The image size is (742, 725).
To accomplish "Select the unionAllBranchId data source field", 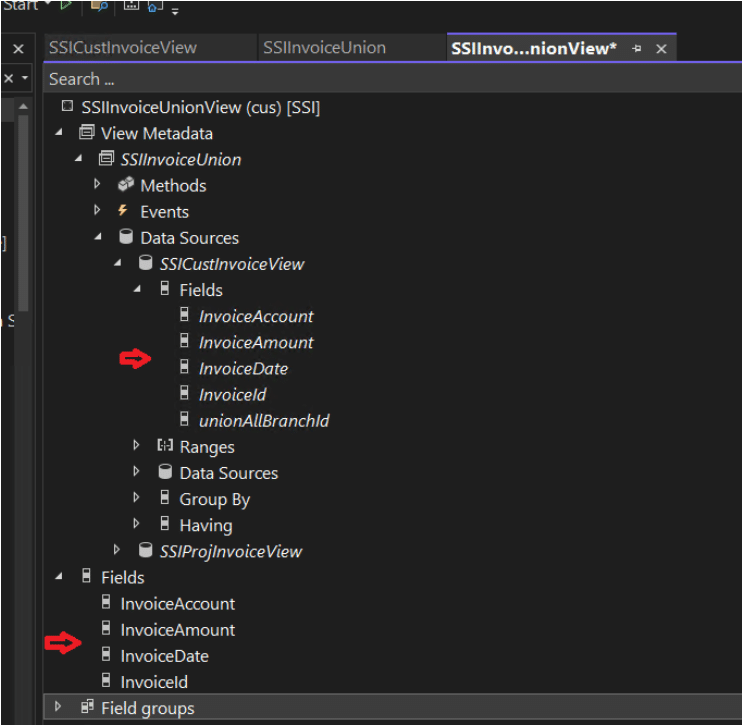I will point(264,421).
